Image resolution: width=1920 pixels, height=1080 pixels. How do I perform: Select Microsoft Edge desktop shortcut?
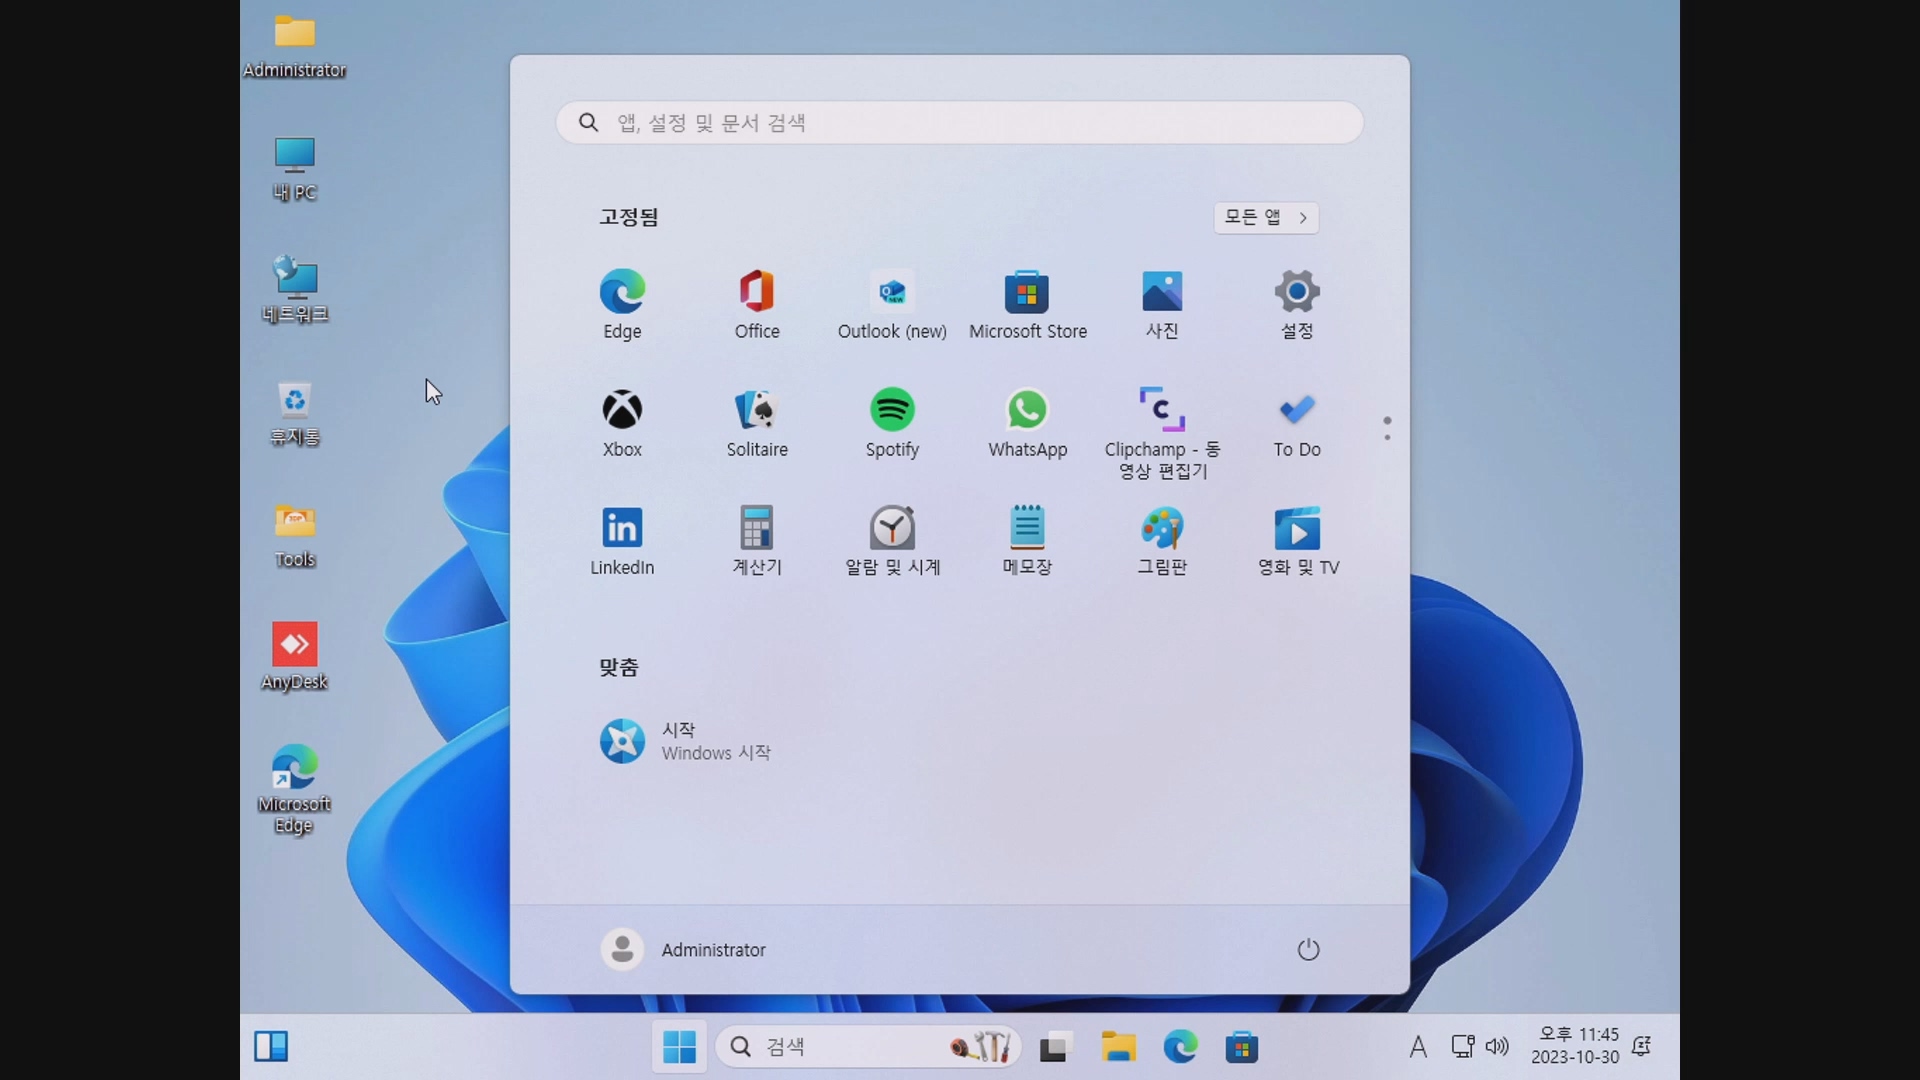click(295, 789)
